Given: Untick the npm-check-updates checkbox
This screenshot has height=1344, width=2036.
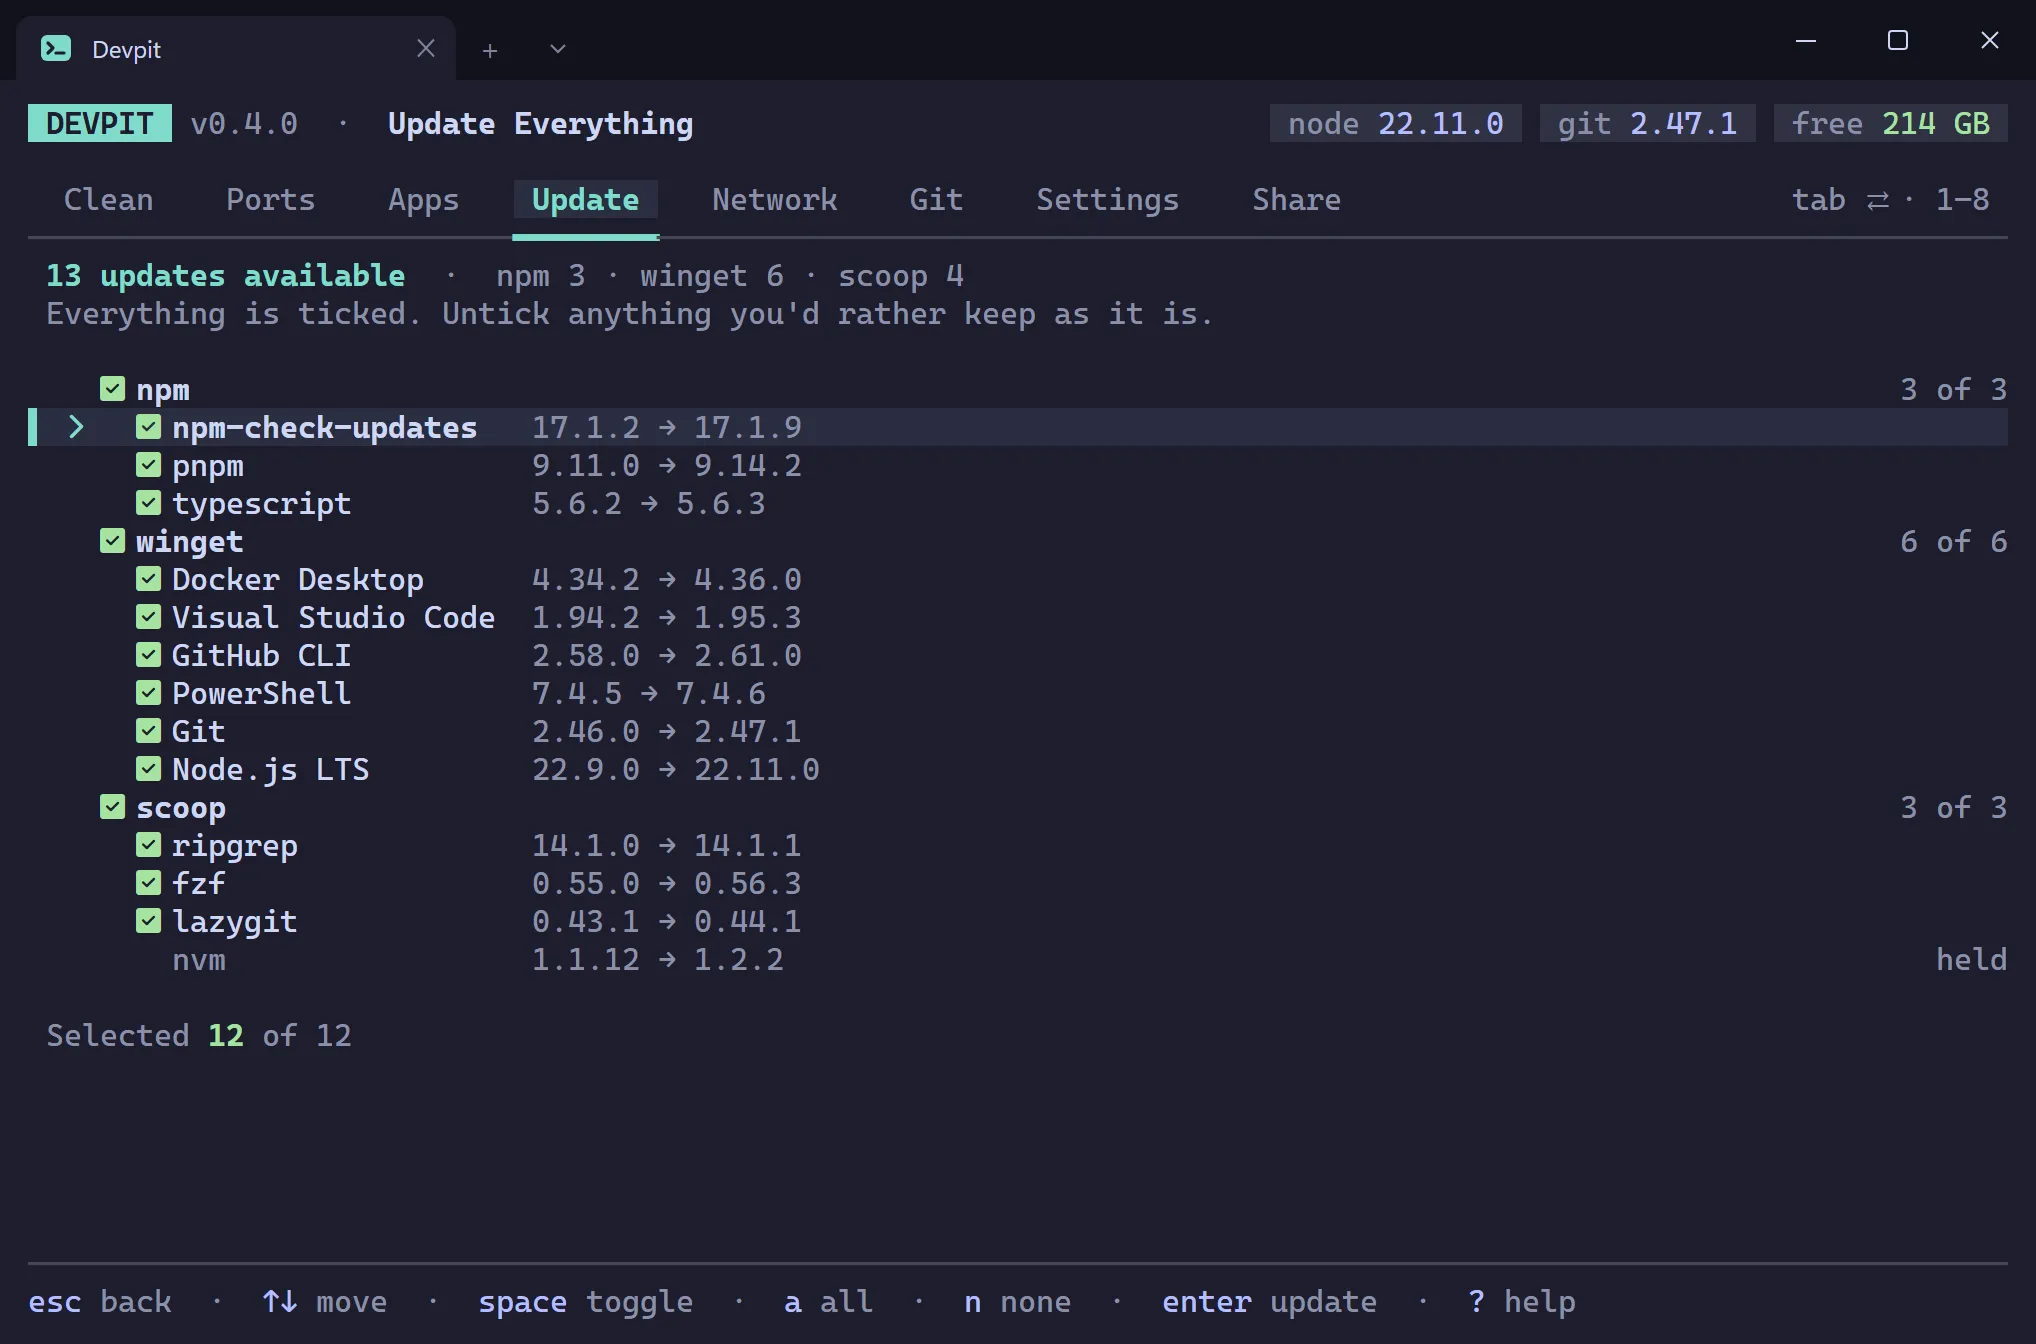Looking at the screenshot, I should tap(148, 427).
